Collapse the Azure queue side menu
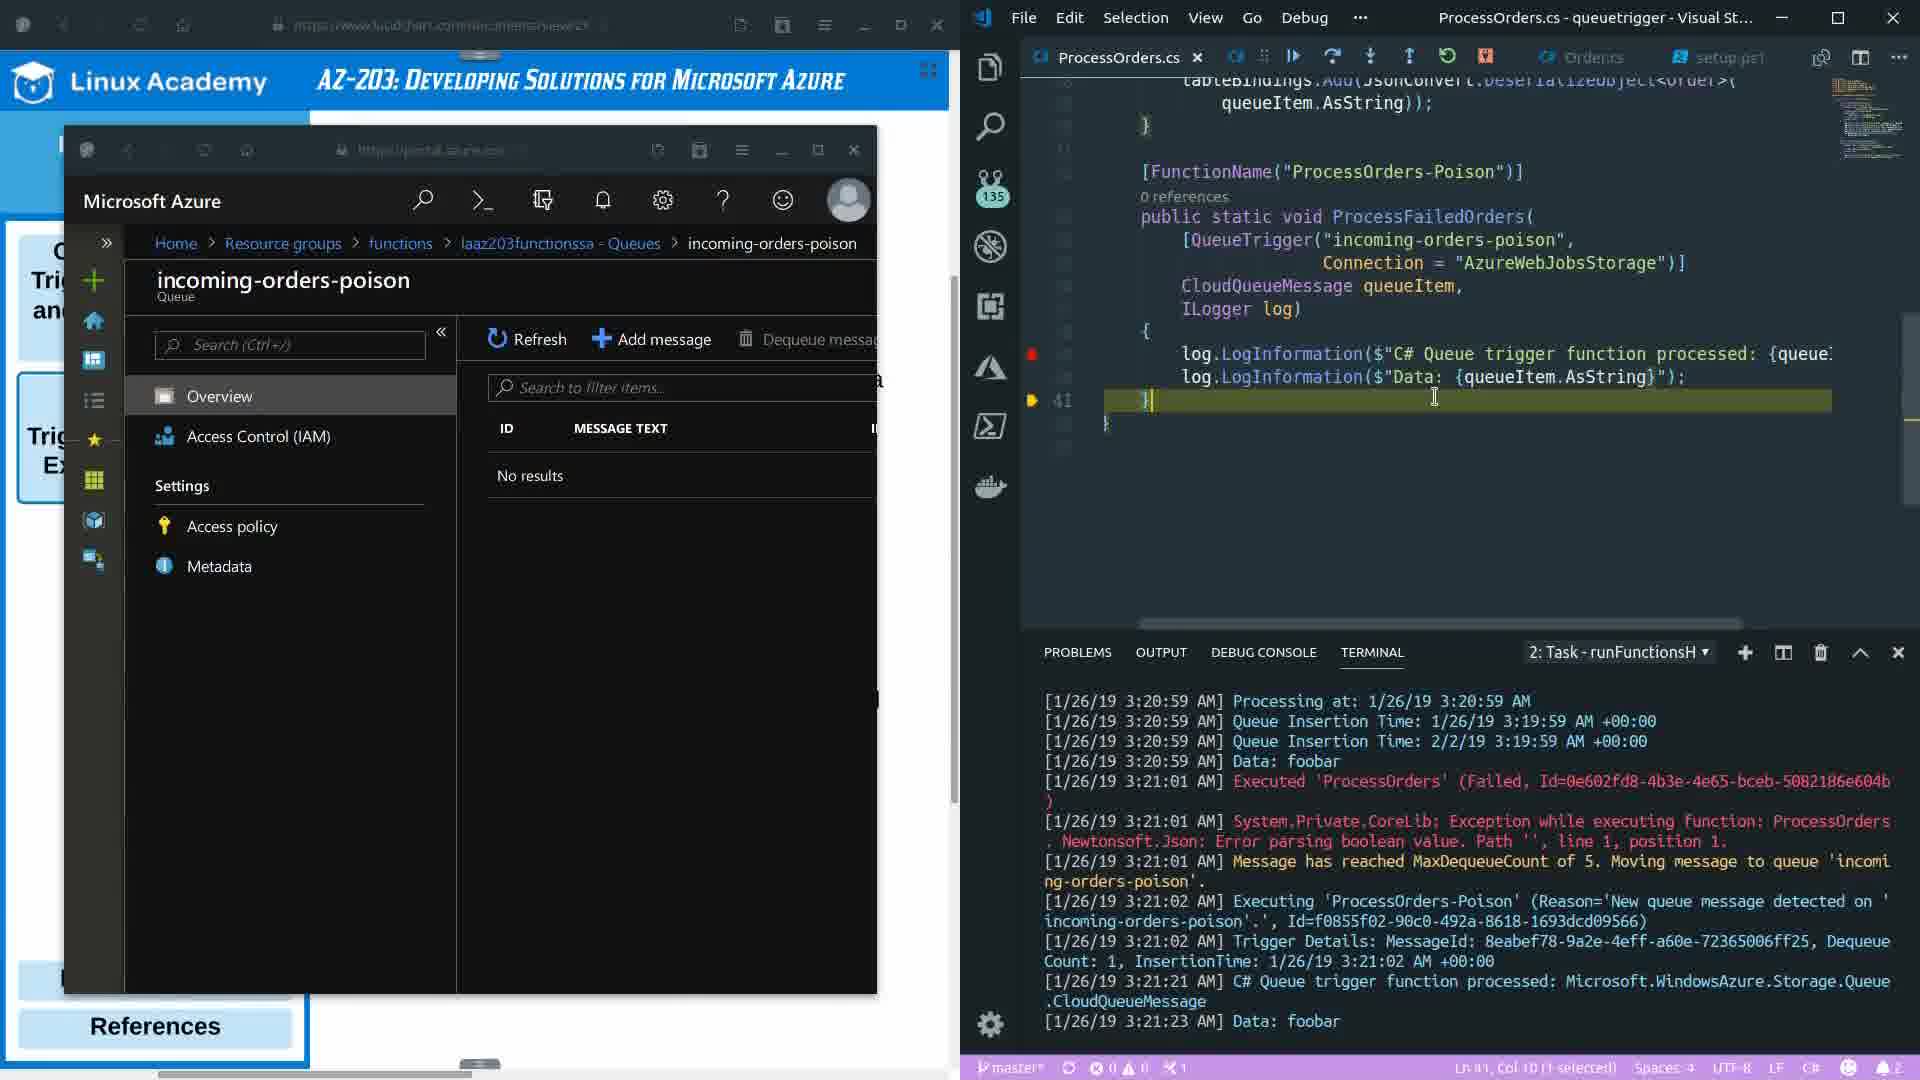Viewport: 1920px width, 1080px height. point(441,332)
